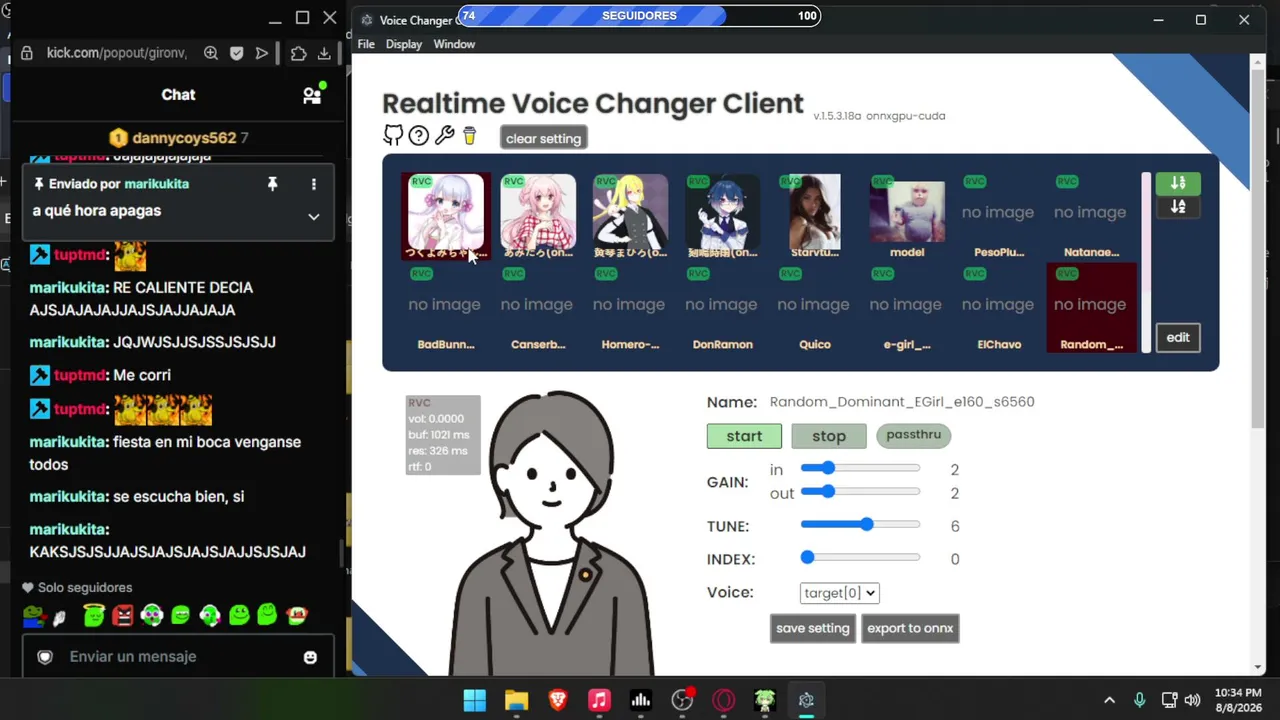This screenshot has height=720, width=1280.
Task: Click the shield icon in message box
Action: 45,657
